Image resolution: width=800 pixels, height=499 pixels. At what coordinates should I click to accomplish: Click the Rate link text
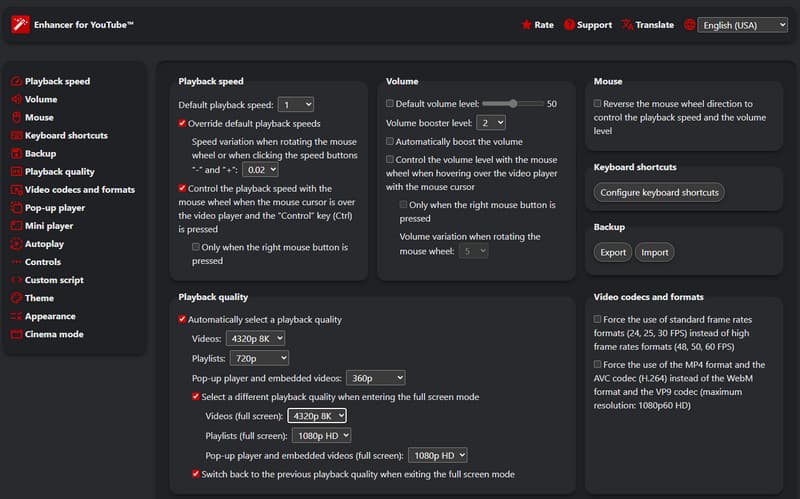click(544, 24)
